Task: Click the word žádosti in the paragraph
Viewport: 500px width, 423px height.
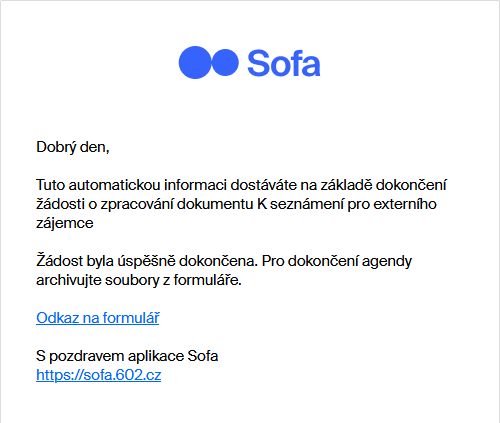Action: [60, 204]
